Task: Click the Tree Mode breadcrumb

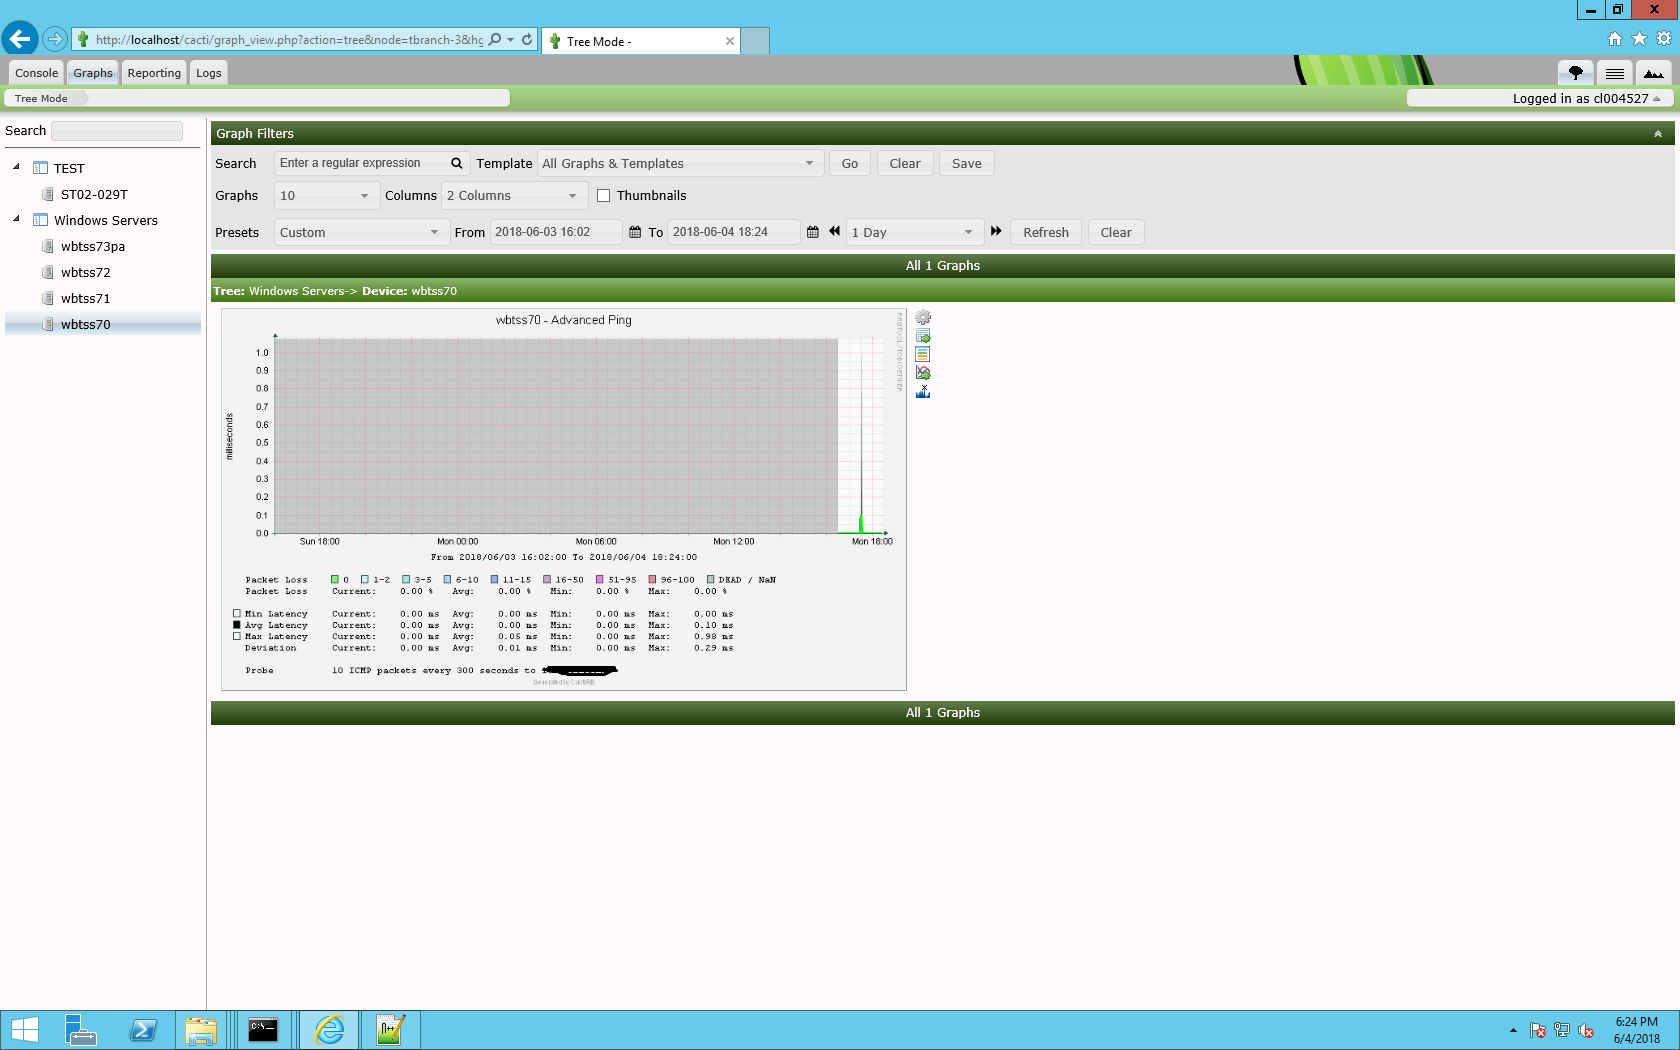Action: [x=42, y=98]
